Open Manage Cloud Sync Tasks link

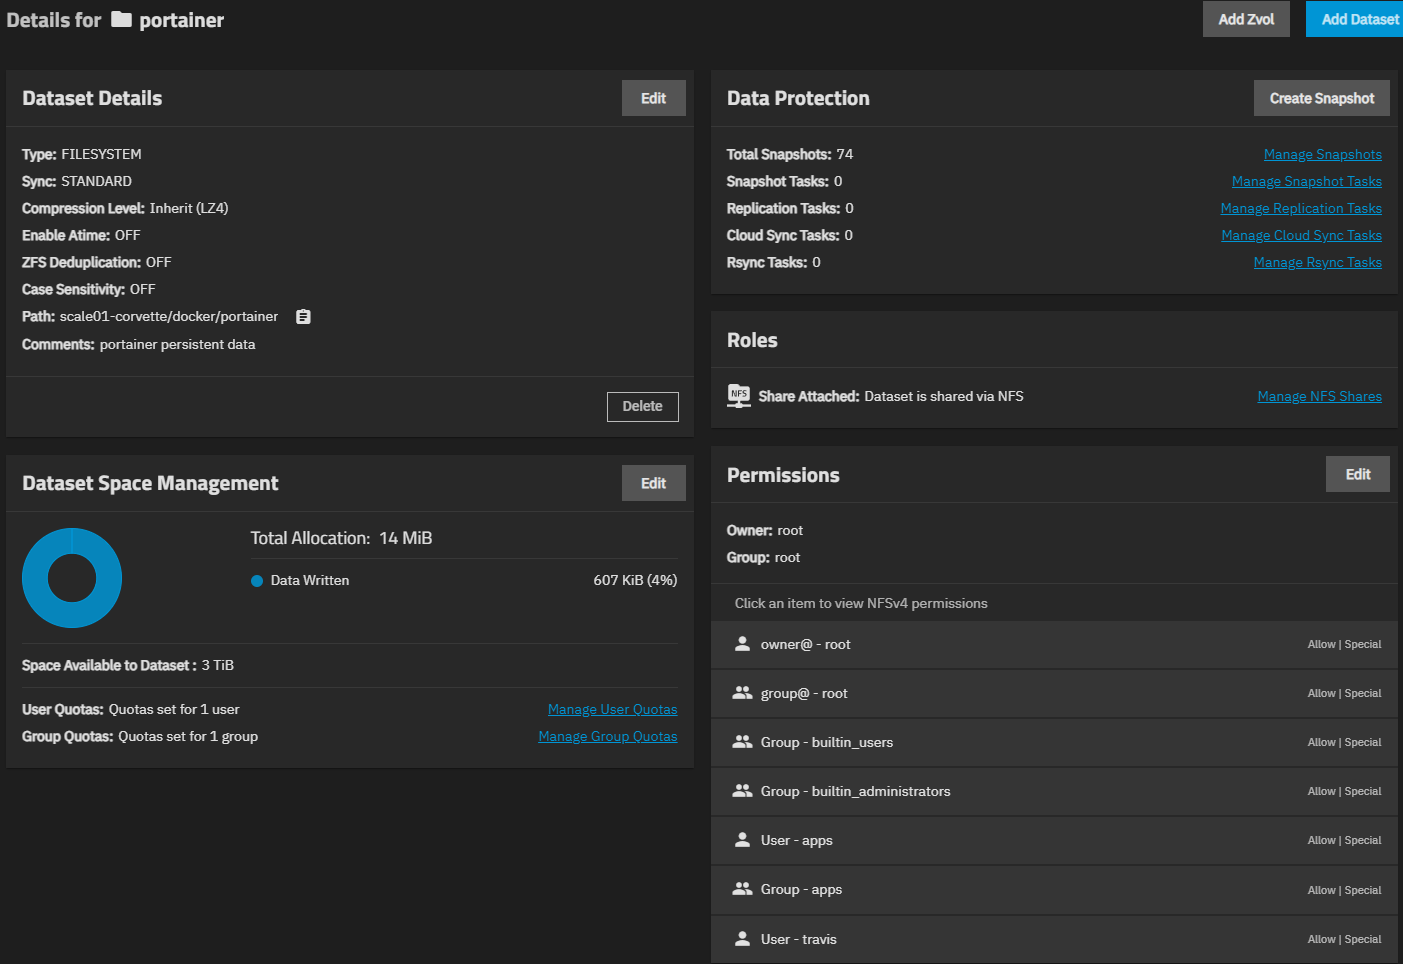point(1302,235)
